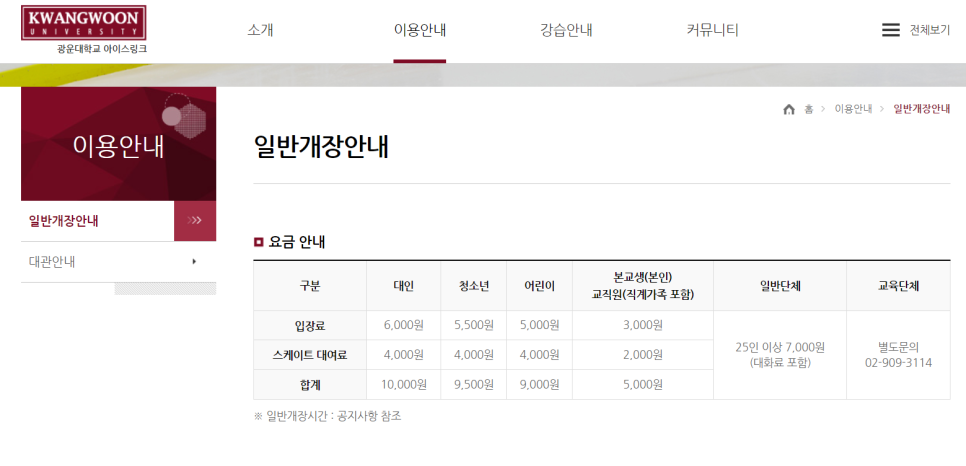Click the 10,000원 adult total cell
This screenshot has width=966, height=466.
click(x=404, y=385)
